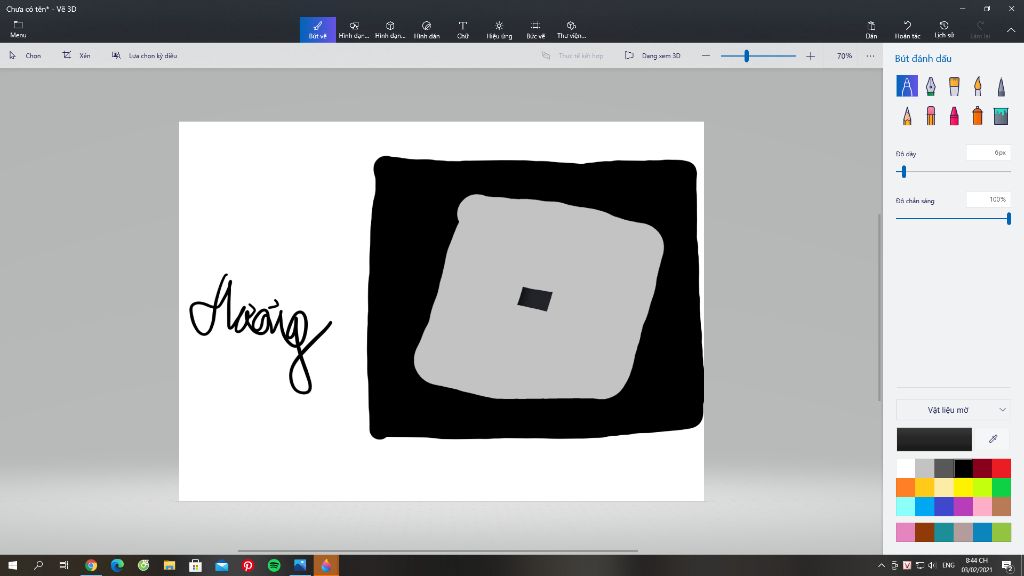The width and height of the screenshot is (1024, 576).
Task: Pick the dark red color swatch
Action: (x=982, y=468)
